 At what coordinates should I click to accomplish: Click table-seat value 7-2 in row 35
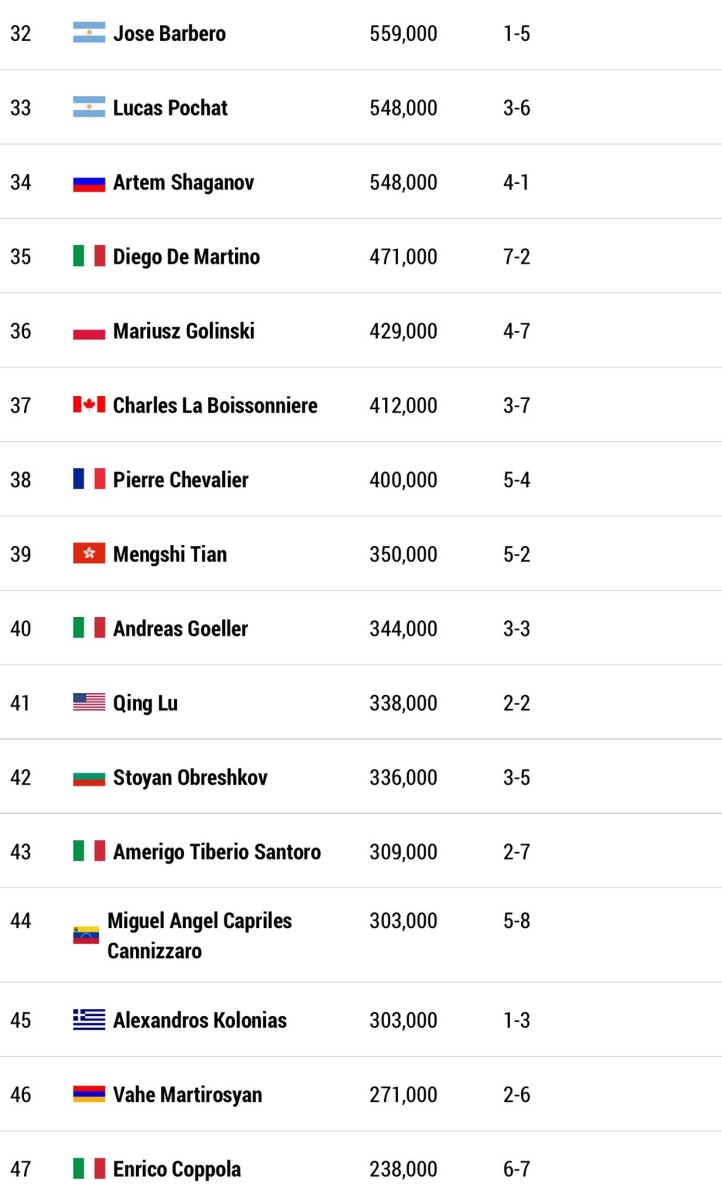[517, 257]
